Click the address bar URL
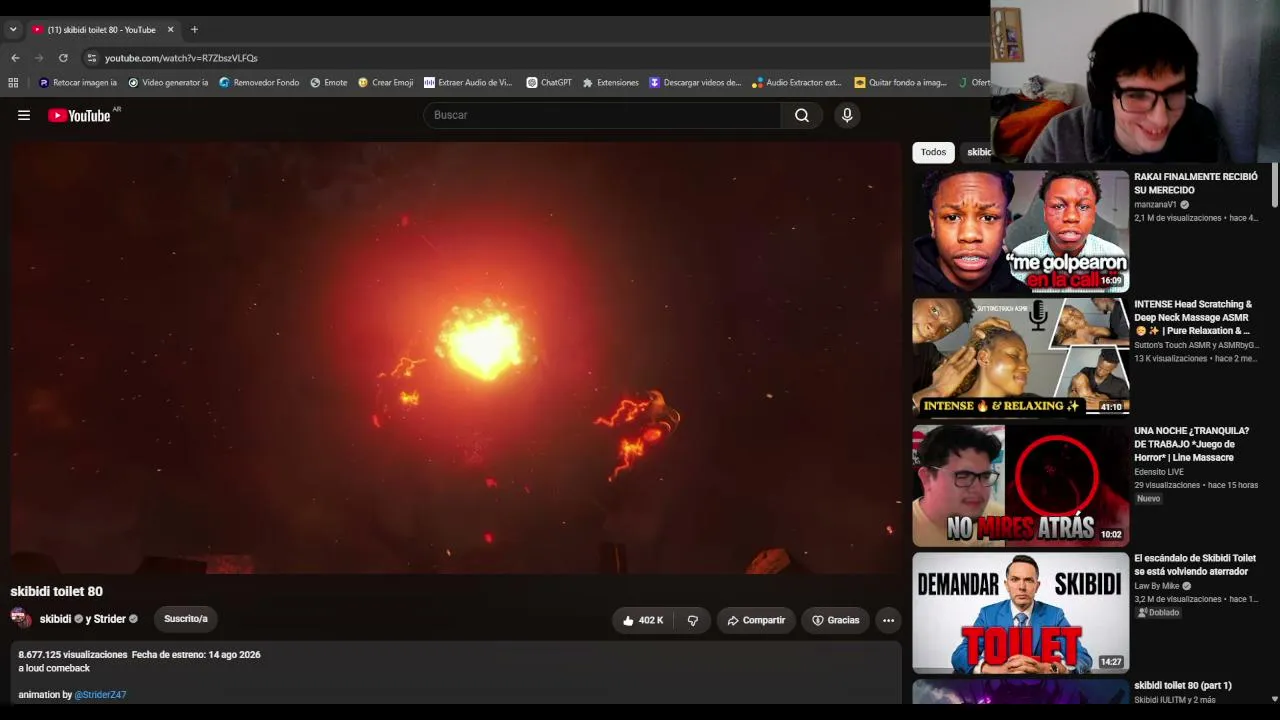The image size is (1280, 720). pos(181,58)
